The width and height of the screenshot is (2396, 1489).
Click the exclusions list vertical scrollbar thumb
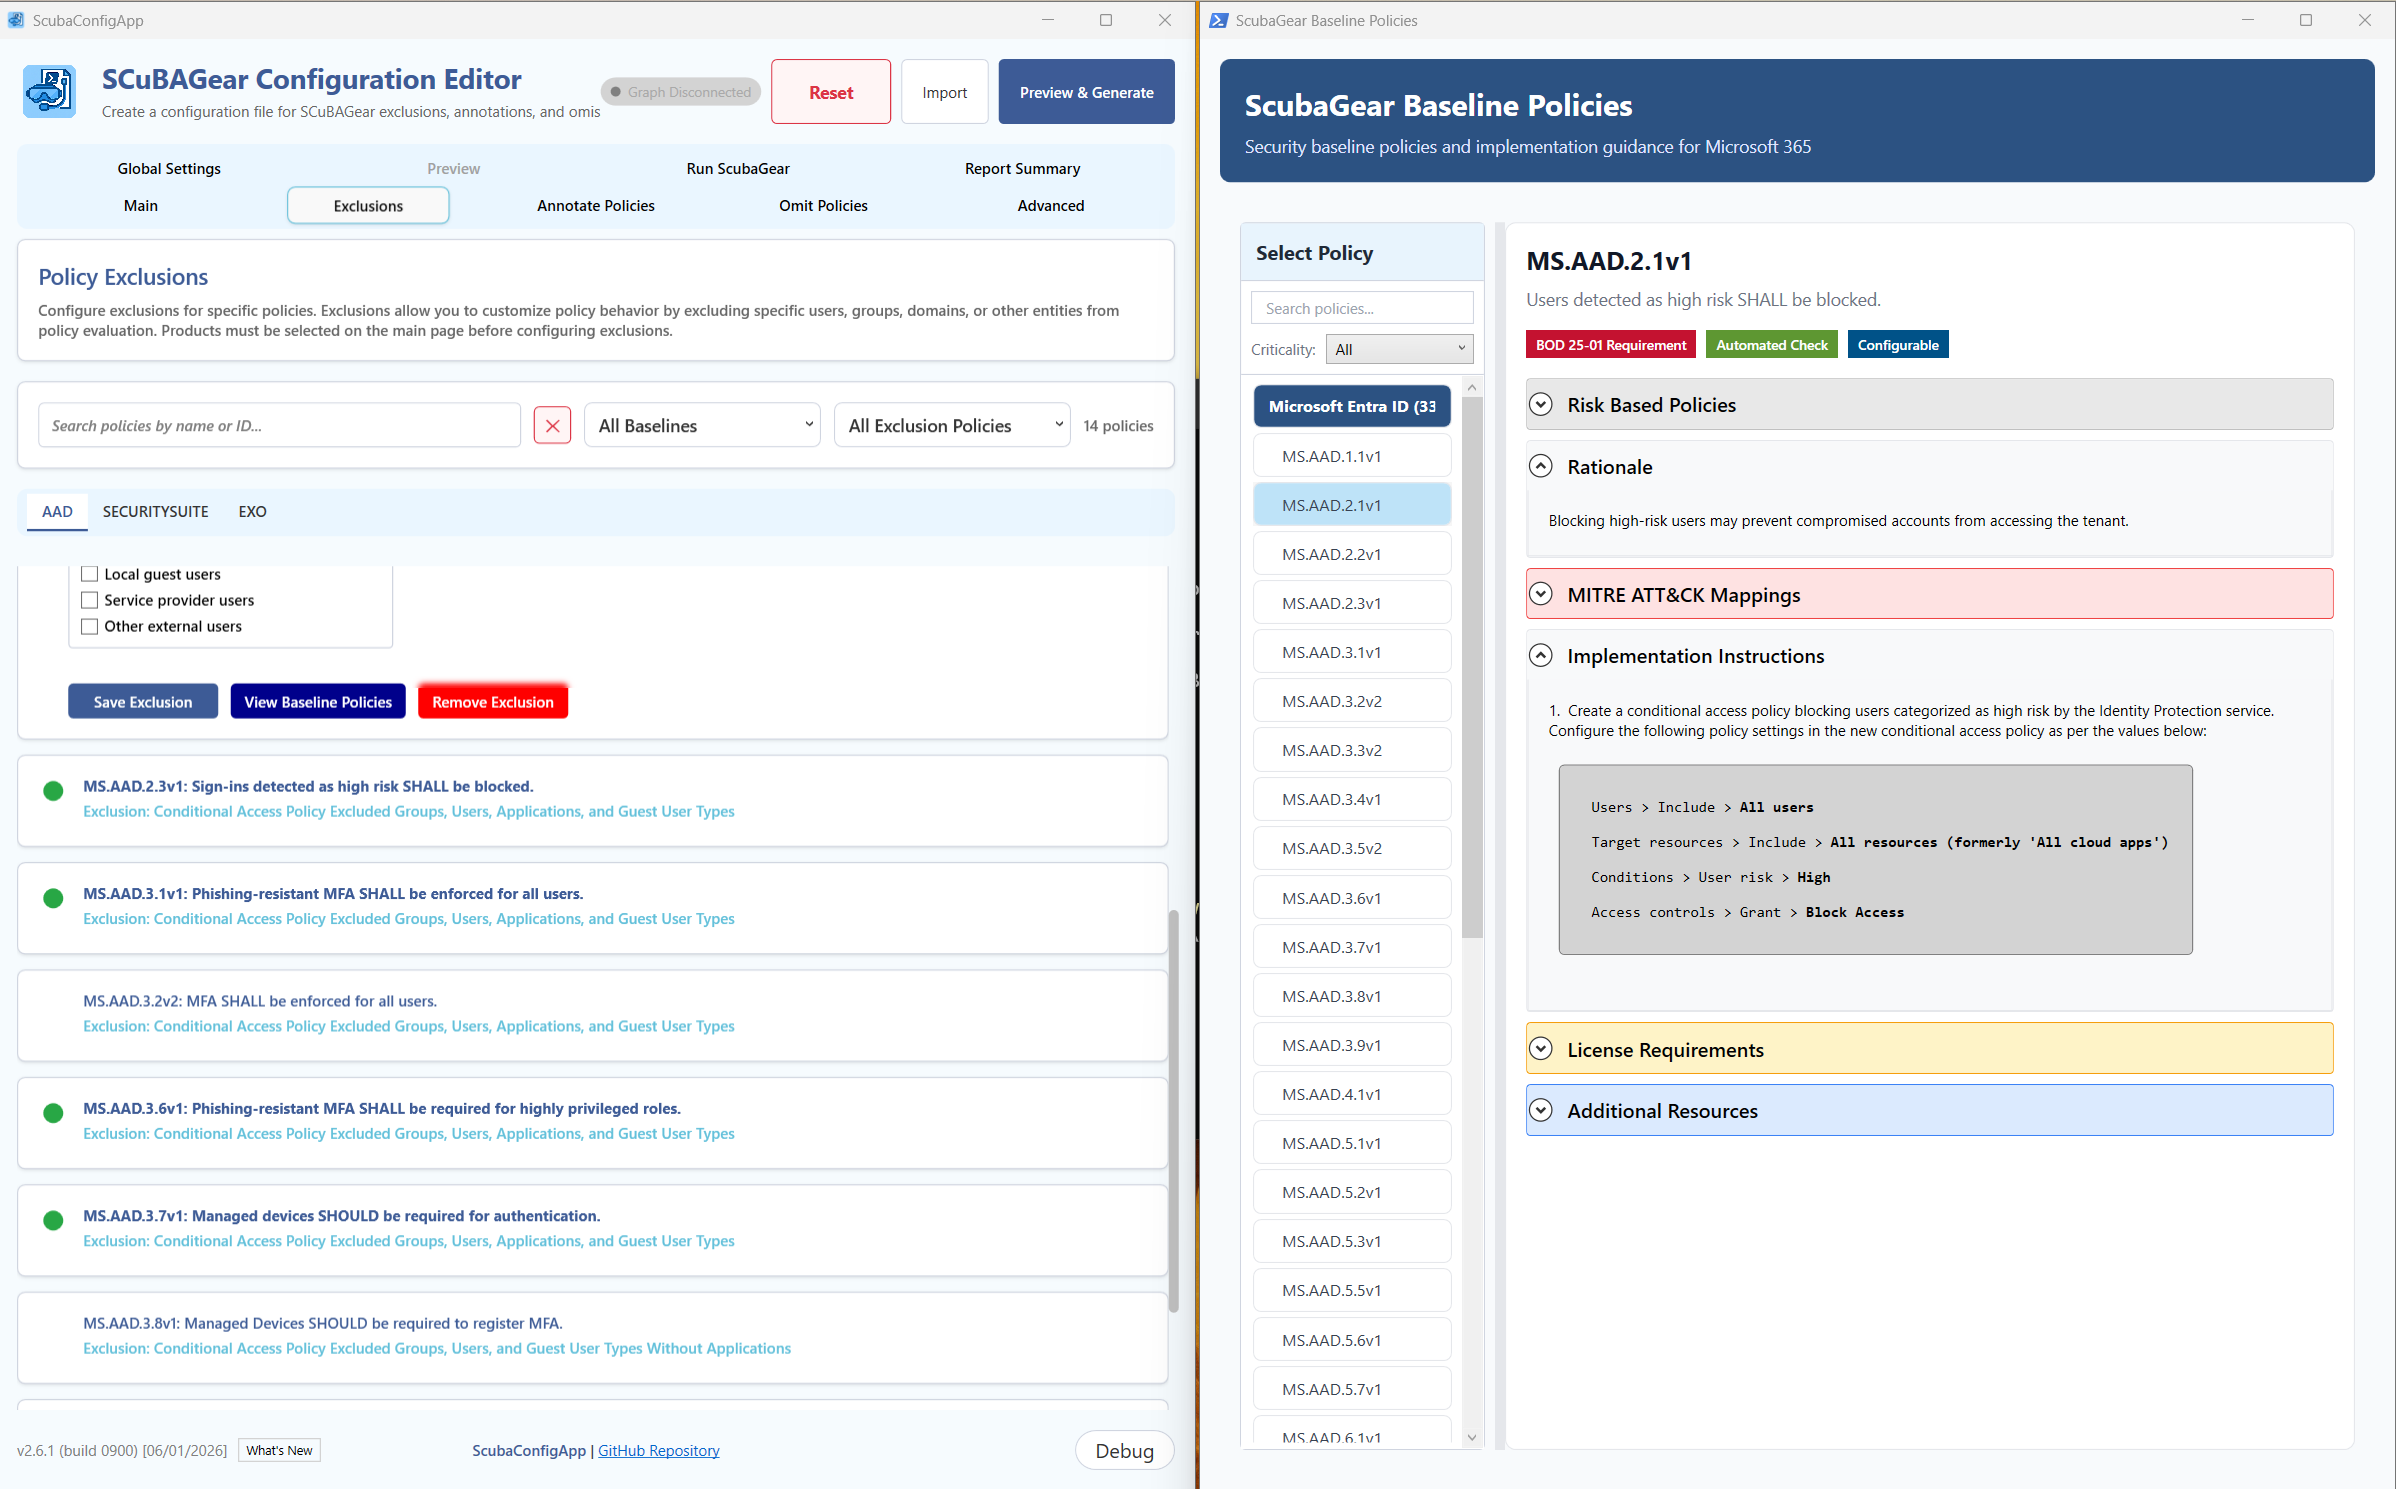point(1173,1110)
